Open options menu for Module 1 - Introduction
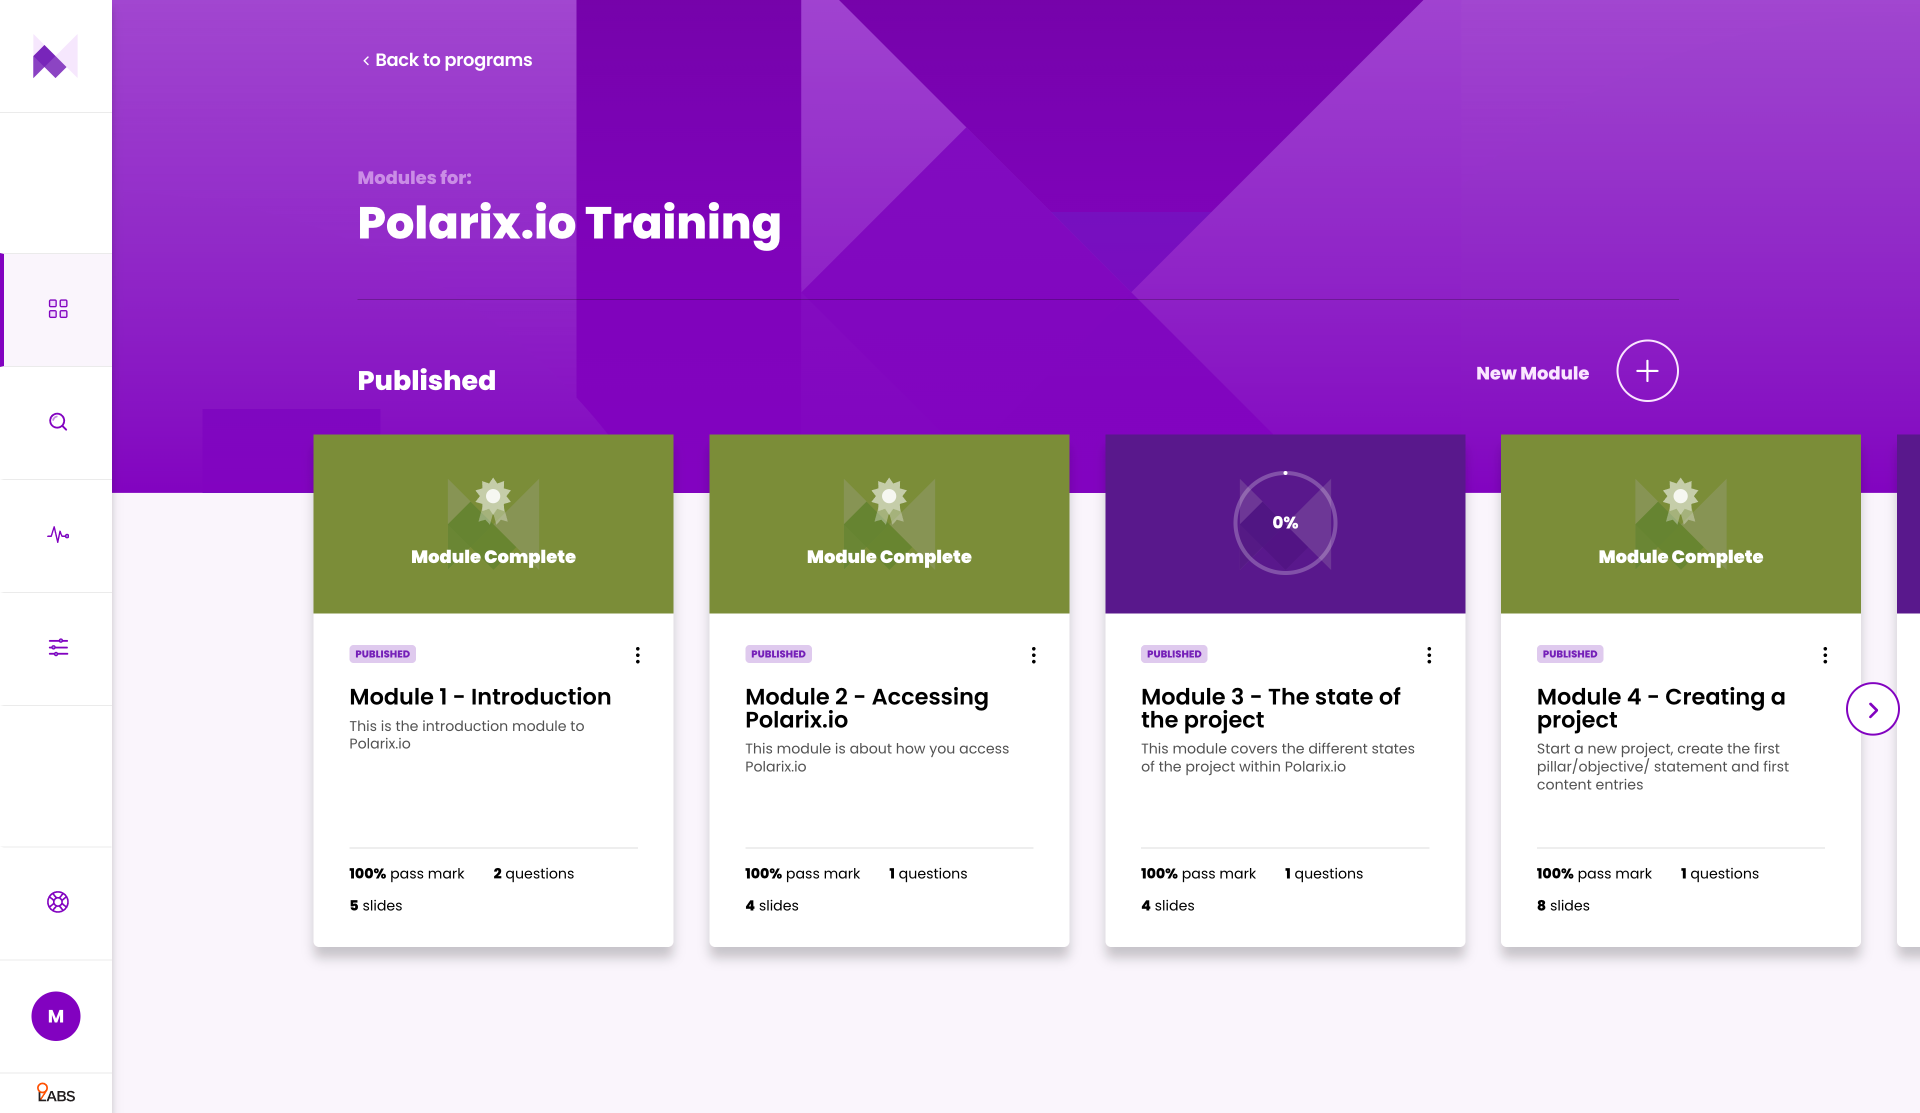1920x1113 pixels. click(638, 655)
